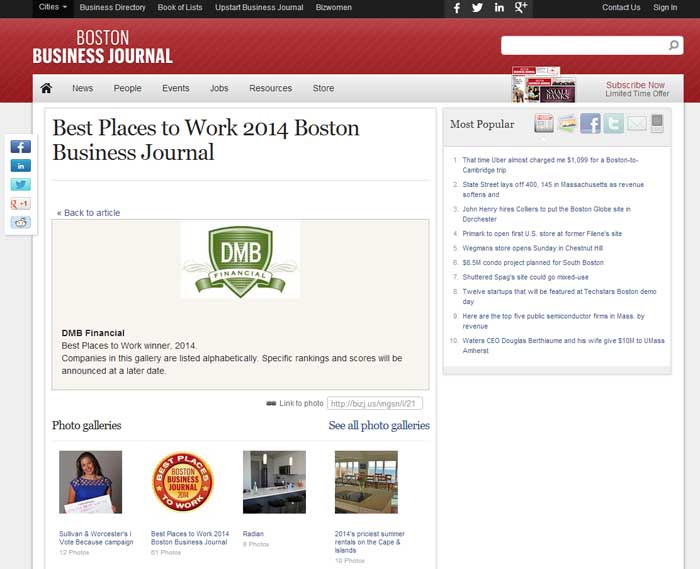This screenshot has height=569, width=700.
Task: Open the Facebook icon in the top bar
Action: pyautogui.click(x=456, y=8)
